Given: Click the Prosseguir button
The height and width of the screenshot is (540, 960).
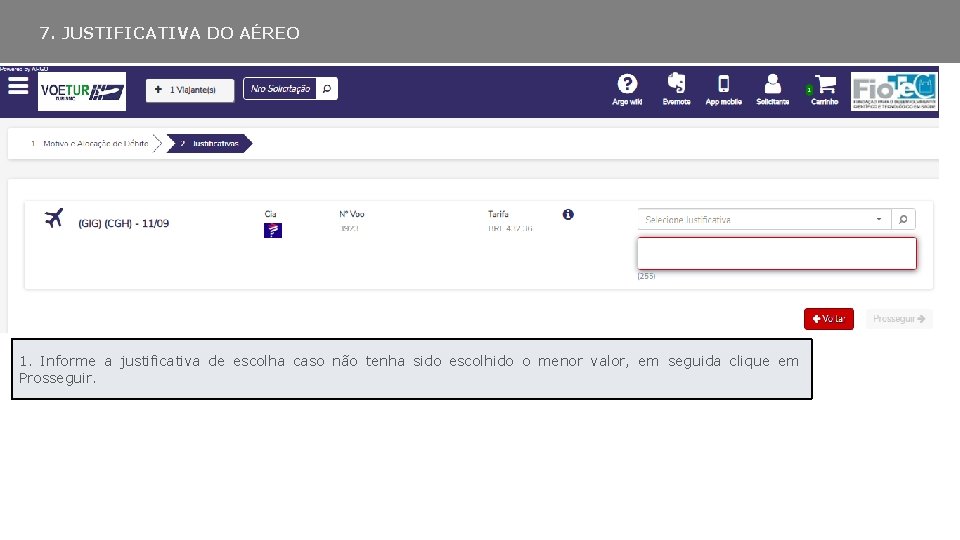Looking at the screenshot, I should click(899, 319).
